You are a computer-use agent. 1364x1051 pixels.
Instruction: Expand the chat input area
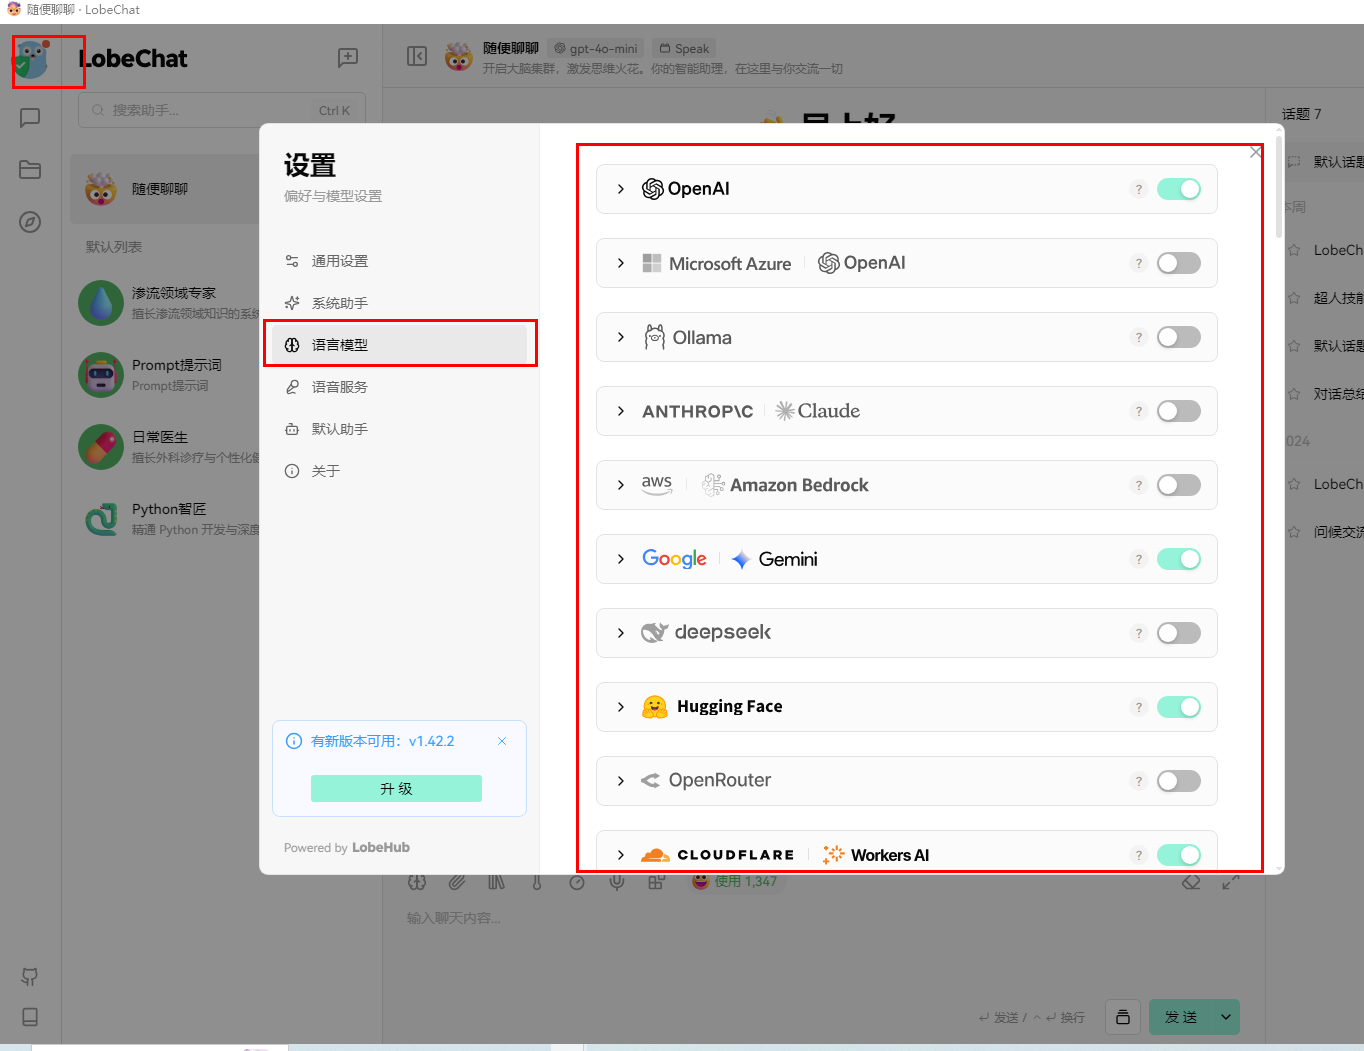pyautogui.click(x=1231, y=882)
